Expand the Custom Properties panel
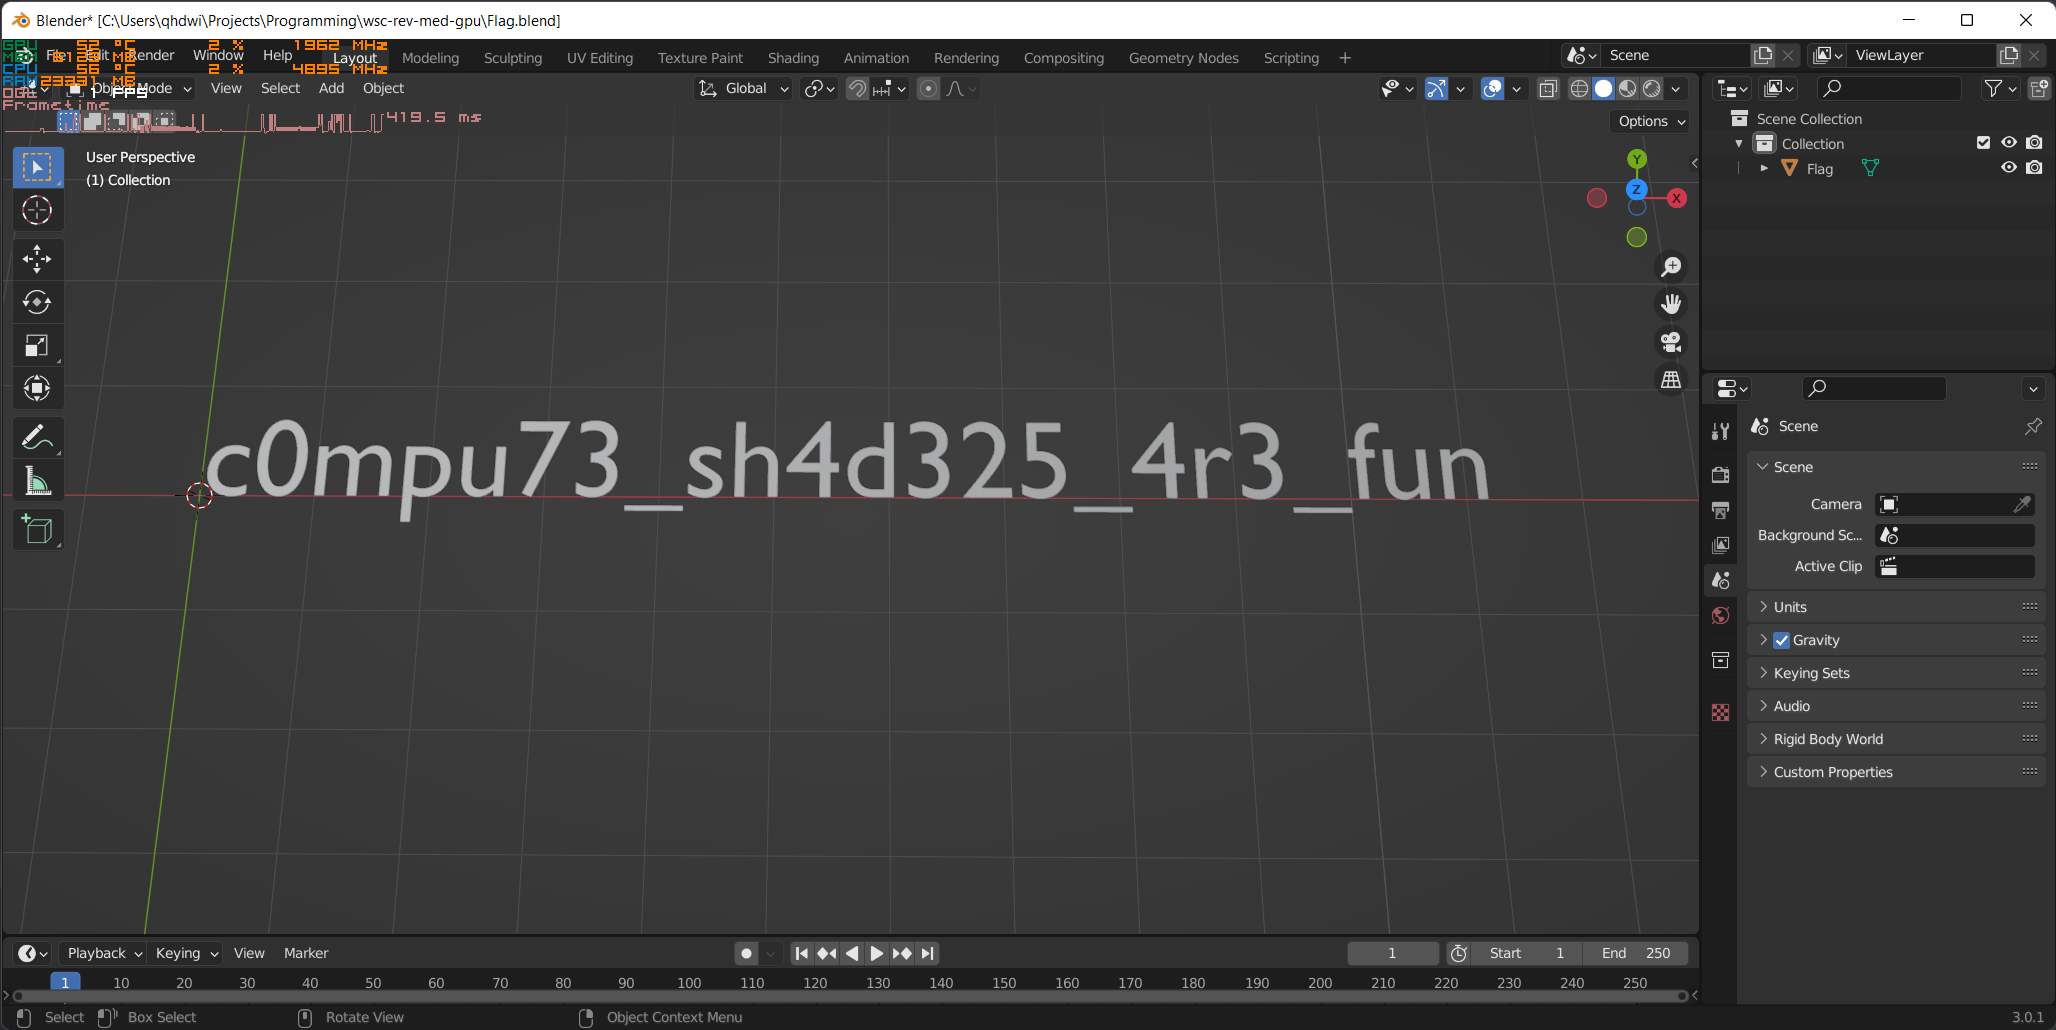This screenshot has height=1030, width=2056. pyautogui.click(x=1897, y=772)
